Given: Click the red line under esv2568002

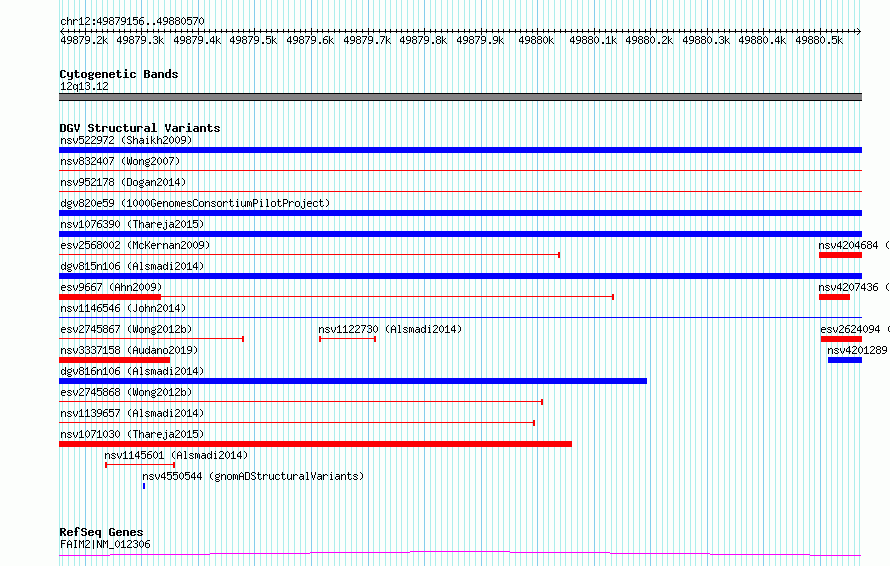Looking at the screenshot, I should click(x=309, y=255).
